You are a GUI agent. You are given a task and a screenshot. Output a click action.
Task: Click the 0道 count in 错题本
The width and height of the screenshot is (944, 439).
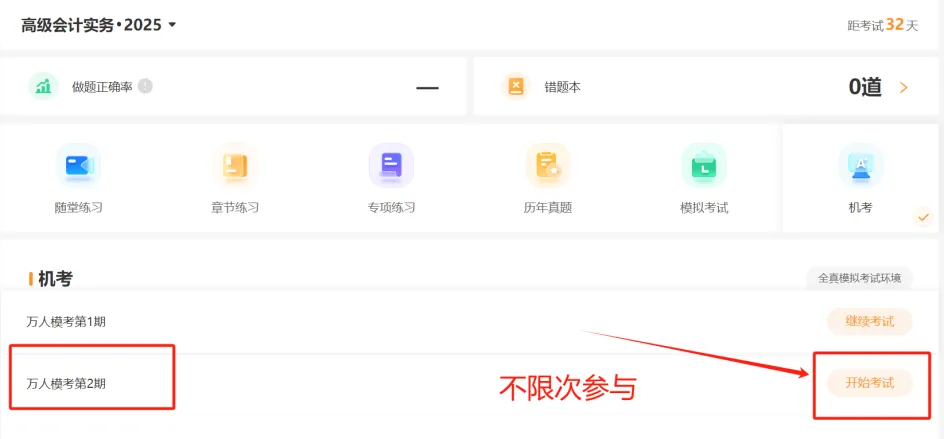pos(865,87)
